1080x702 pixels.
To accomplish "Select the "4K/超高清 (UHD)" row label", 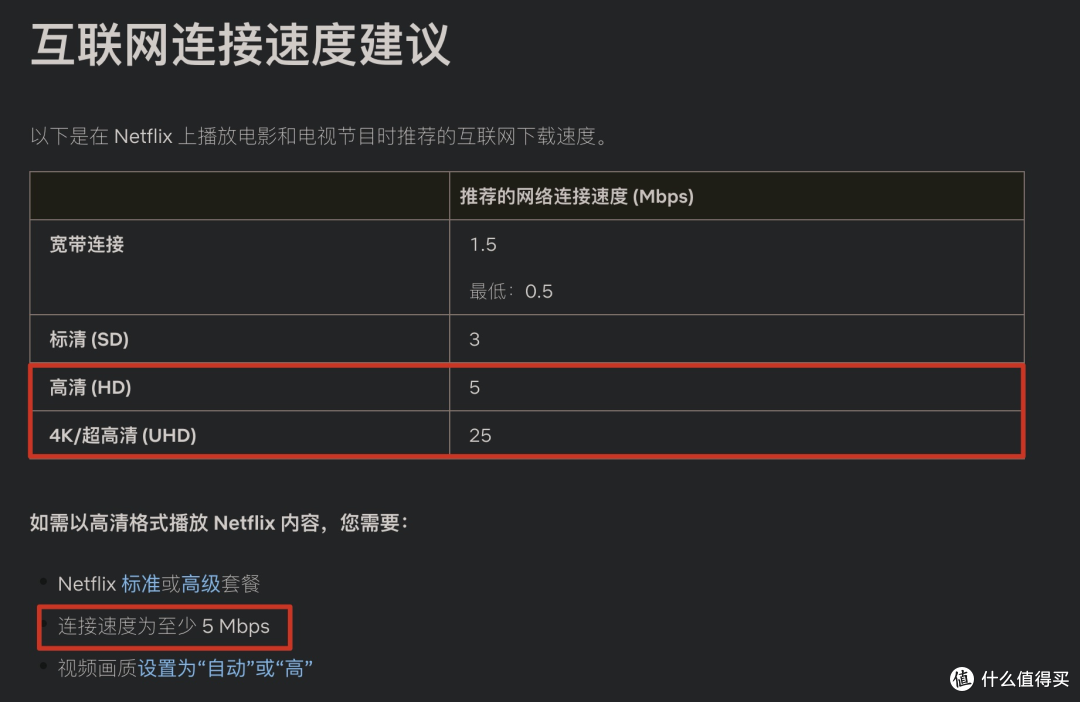I will (123, 436).
